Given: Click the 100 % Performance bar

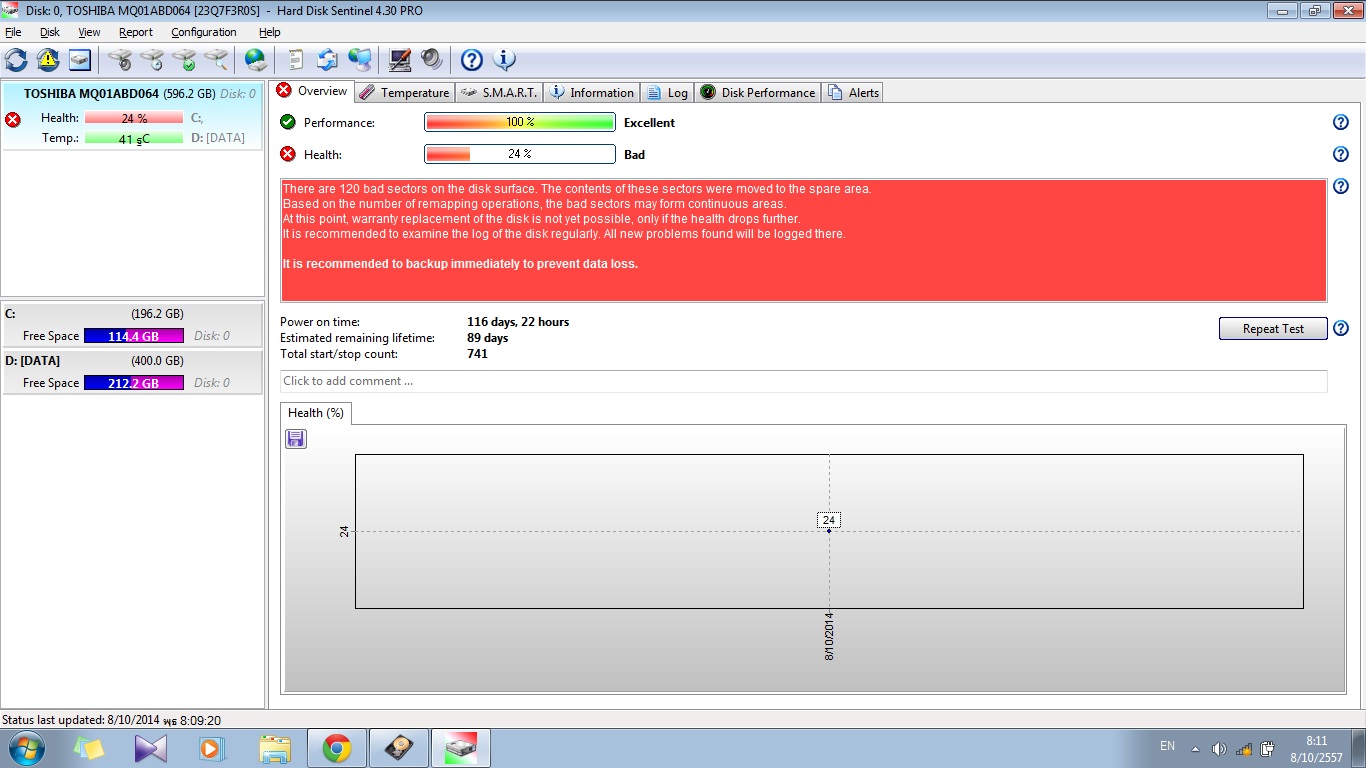Looking at the screenshot, I should 520,122.
